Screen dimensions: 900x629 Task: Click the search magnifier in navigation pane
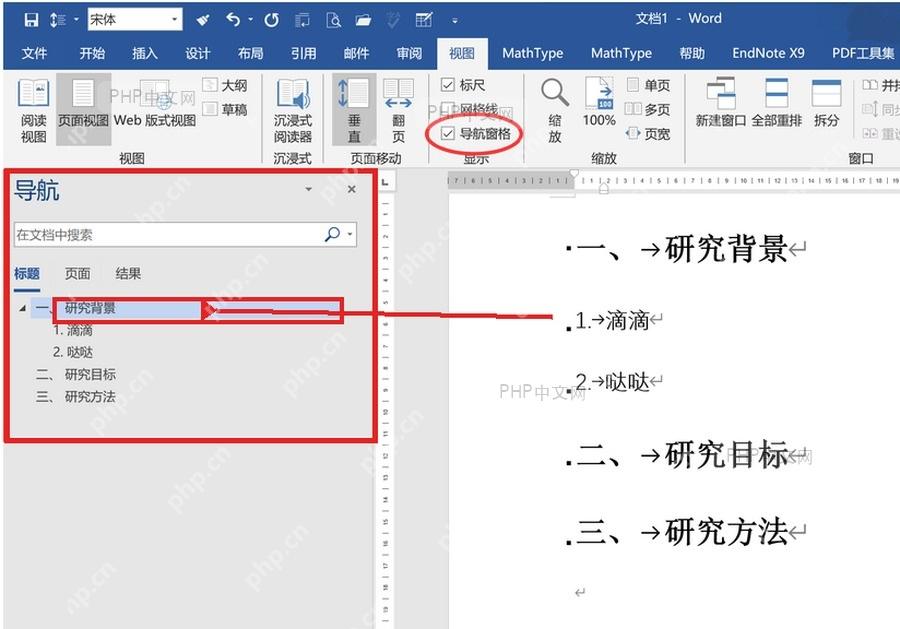click(x=332, y=234)
